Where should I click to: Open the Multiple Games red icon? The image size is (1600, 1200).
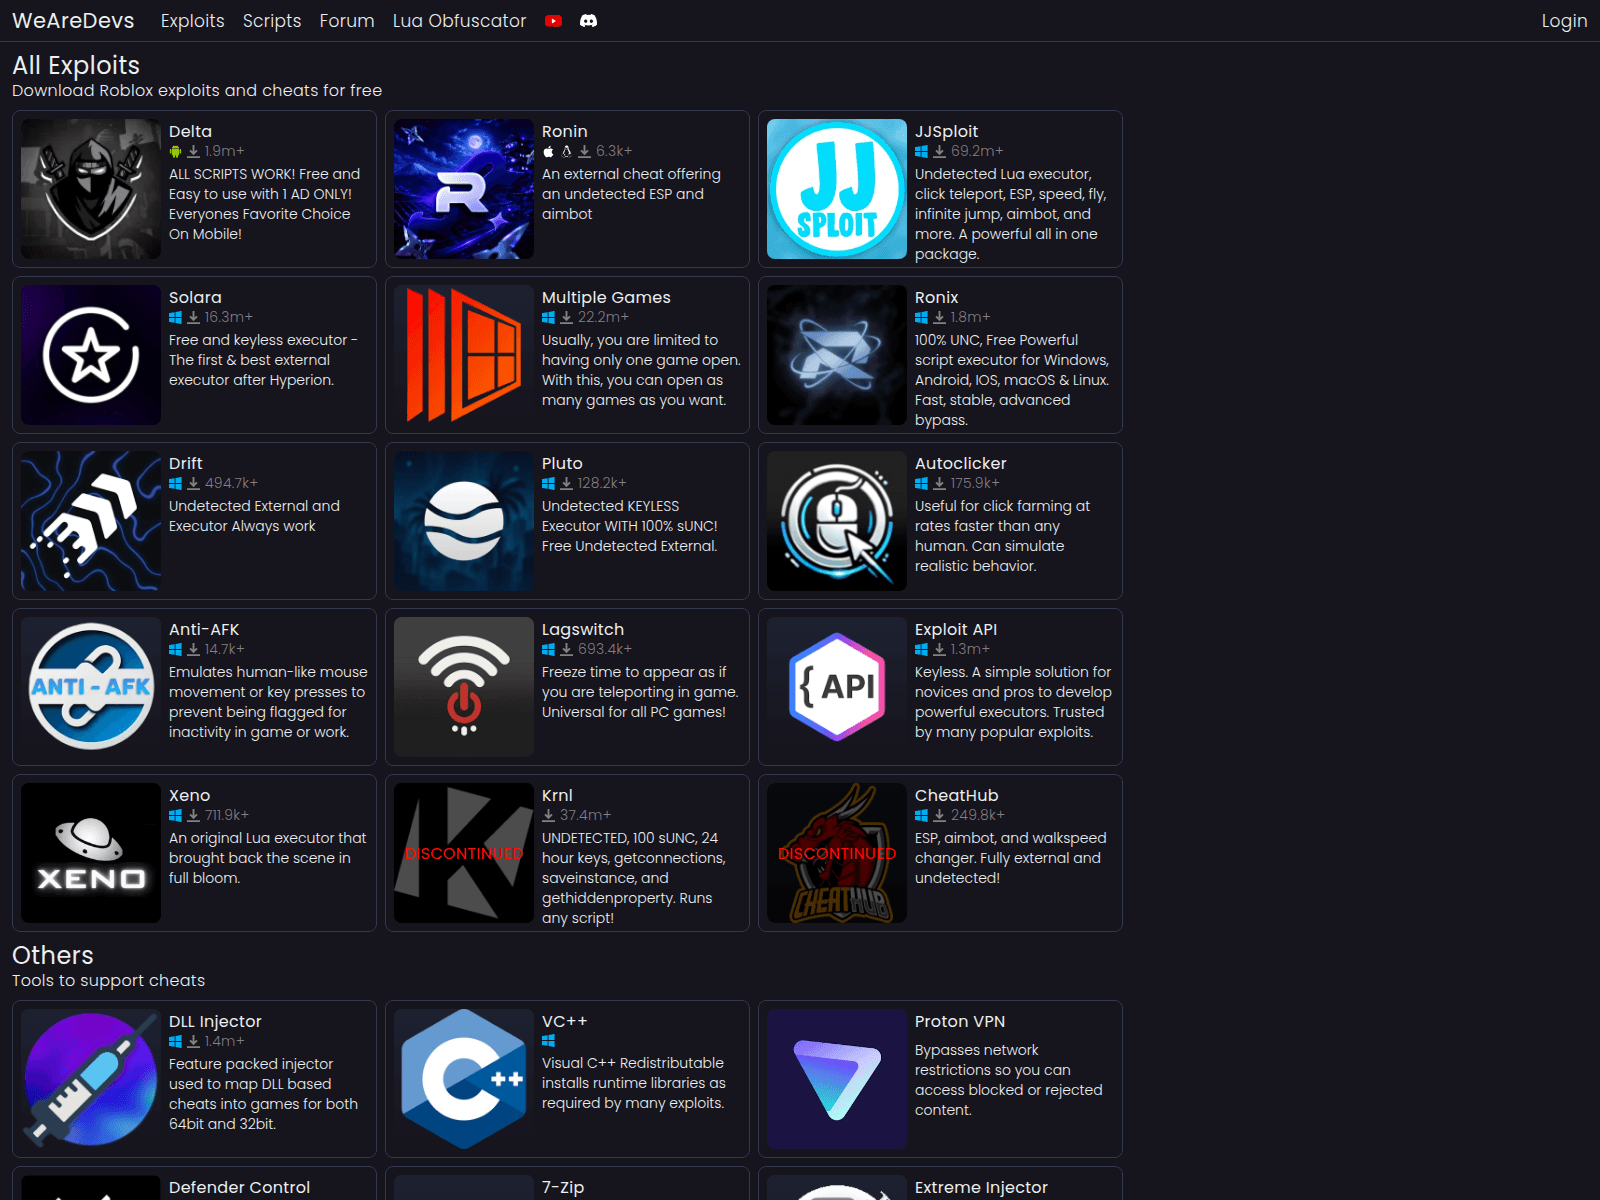[x=464, y=355]
